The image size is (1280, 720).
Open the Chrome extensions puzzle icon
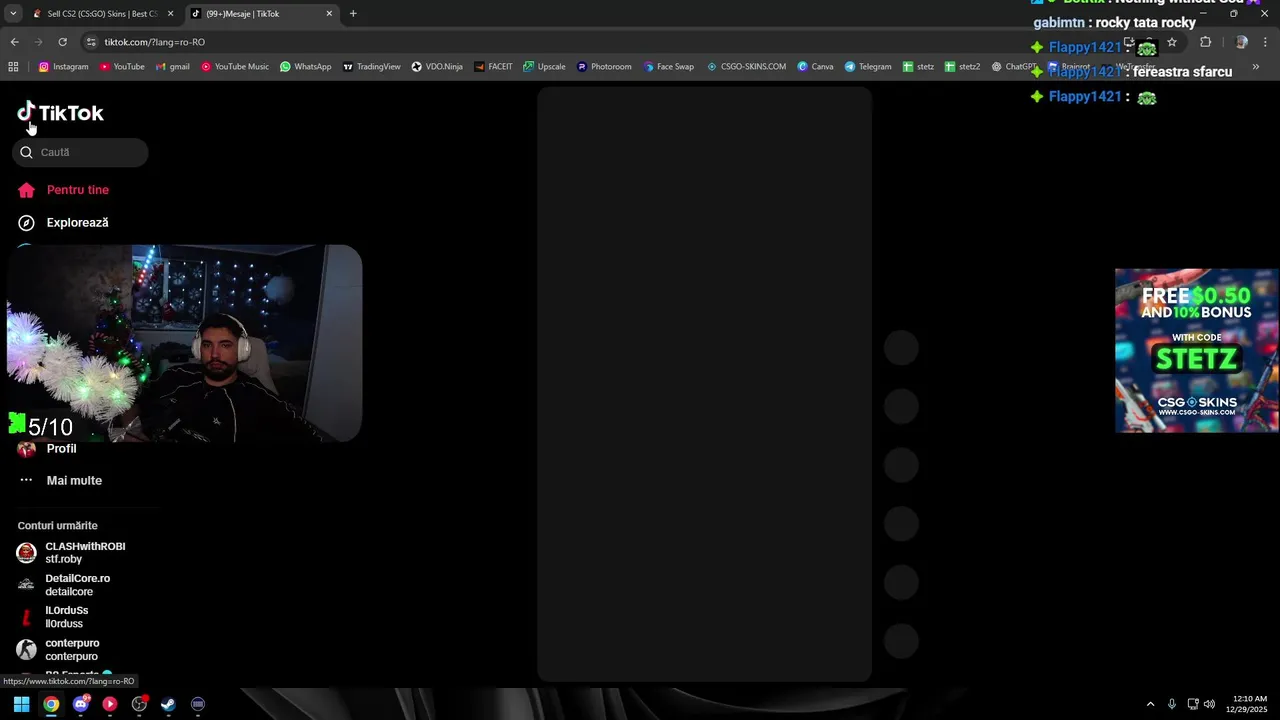pos(1205,42)
